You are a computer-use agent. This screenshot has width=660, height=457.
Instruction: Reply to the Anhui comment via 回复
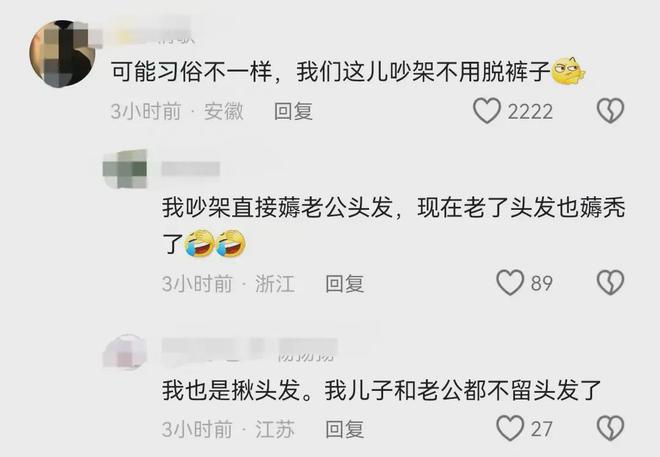293,112
